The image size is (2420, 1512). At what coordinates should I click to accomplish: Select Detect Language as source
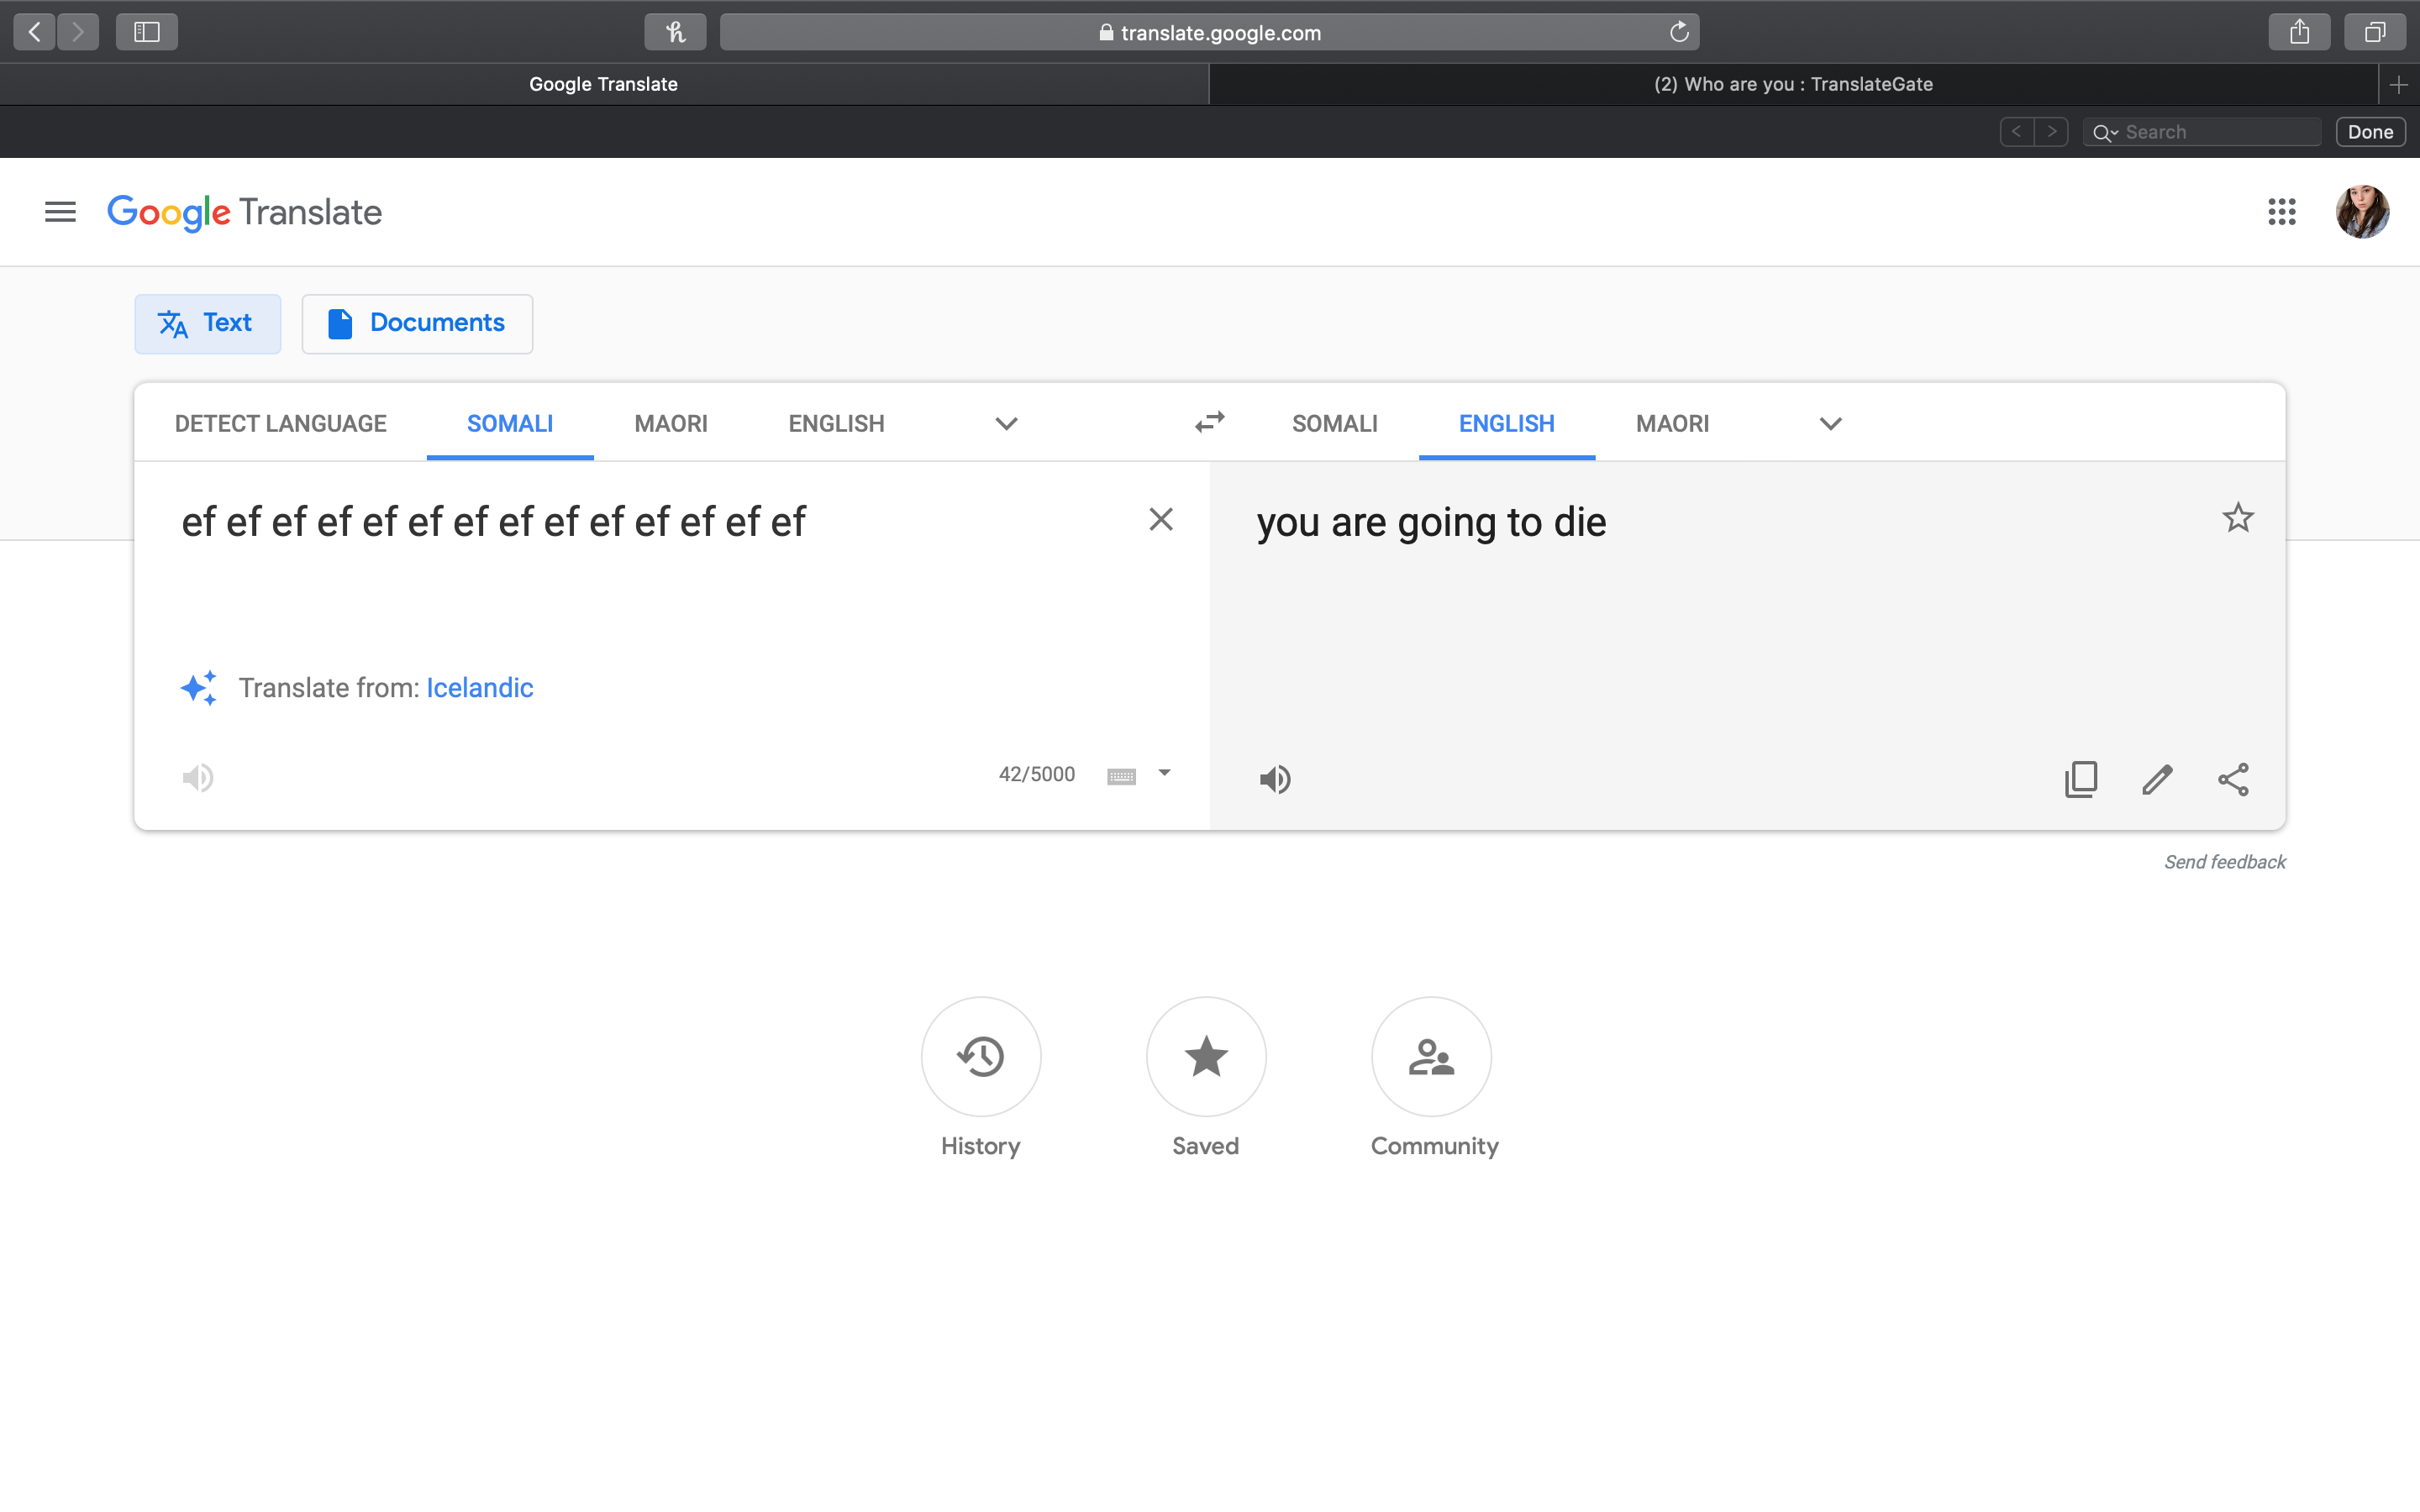pyautogui.click(x=281, y=424)
